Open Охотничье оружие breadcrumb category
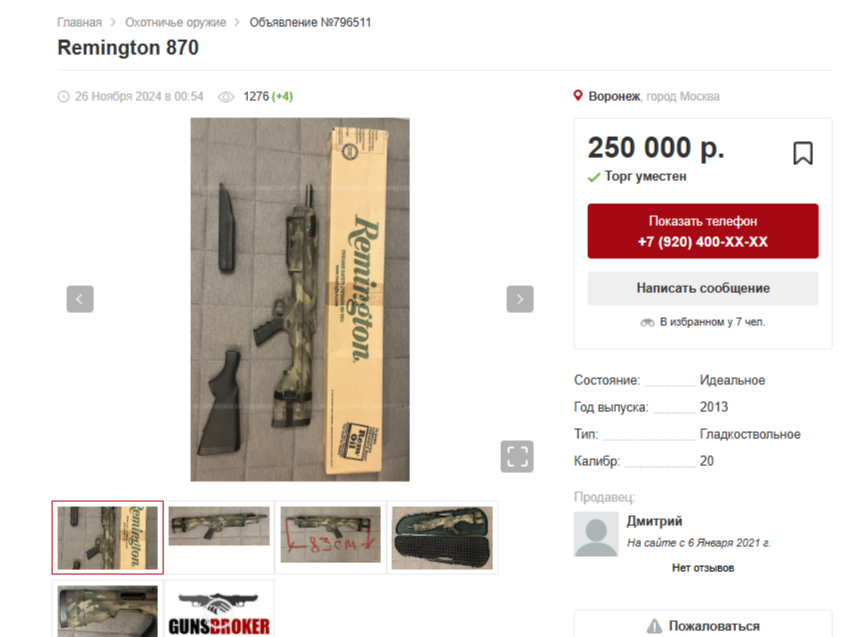The width and height of the screenshot is (847, 637). pyautogui.click(x=176, y=22)
